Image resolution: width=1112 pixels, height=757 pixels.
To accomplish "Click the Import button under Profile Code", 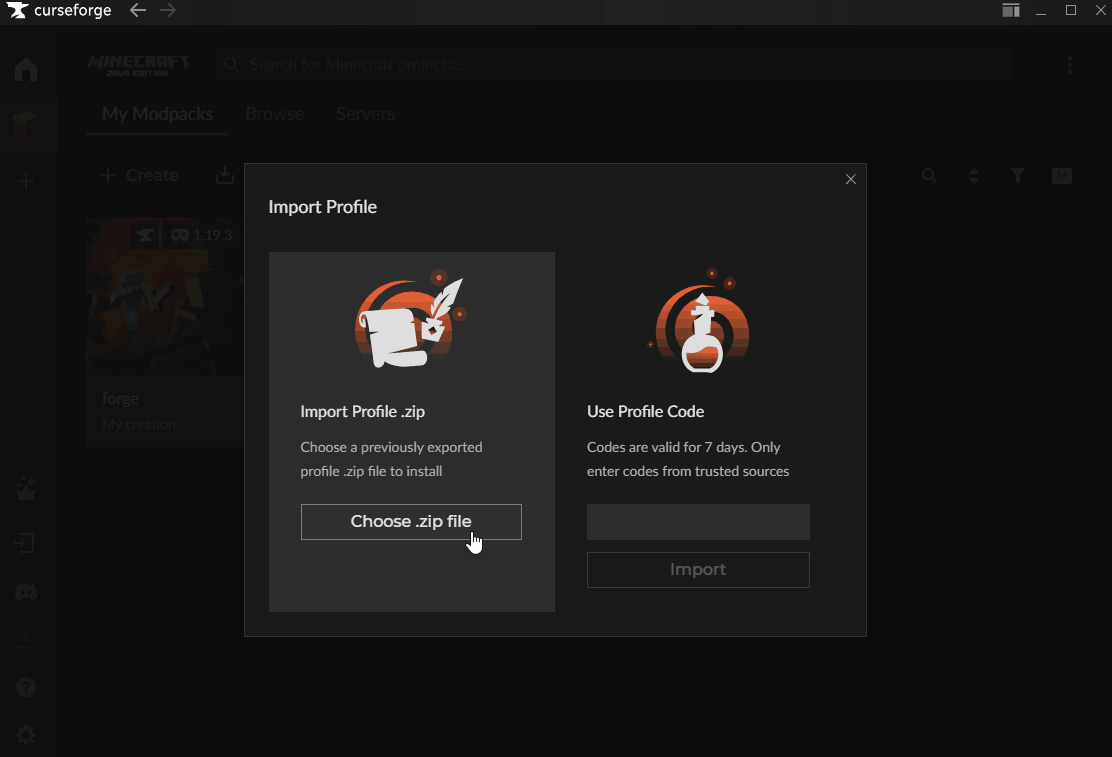I will (x=698, y=570).
